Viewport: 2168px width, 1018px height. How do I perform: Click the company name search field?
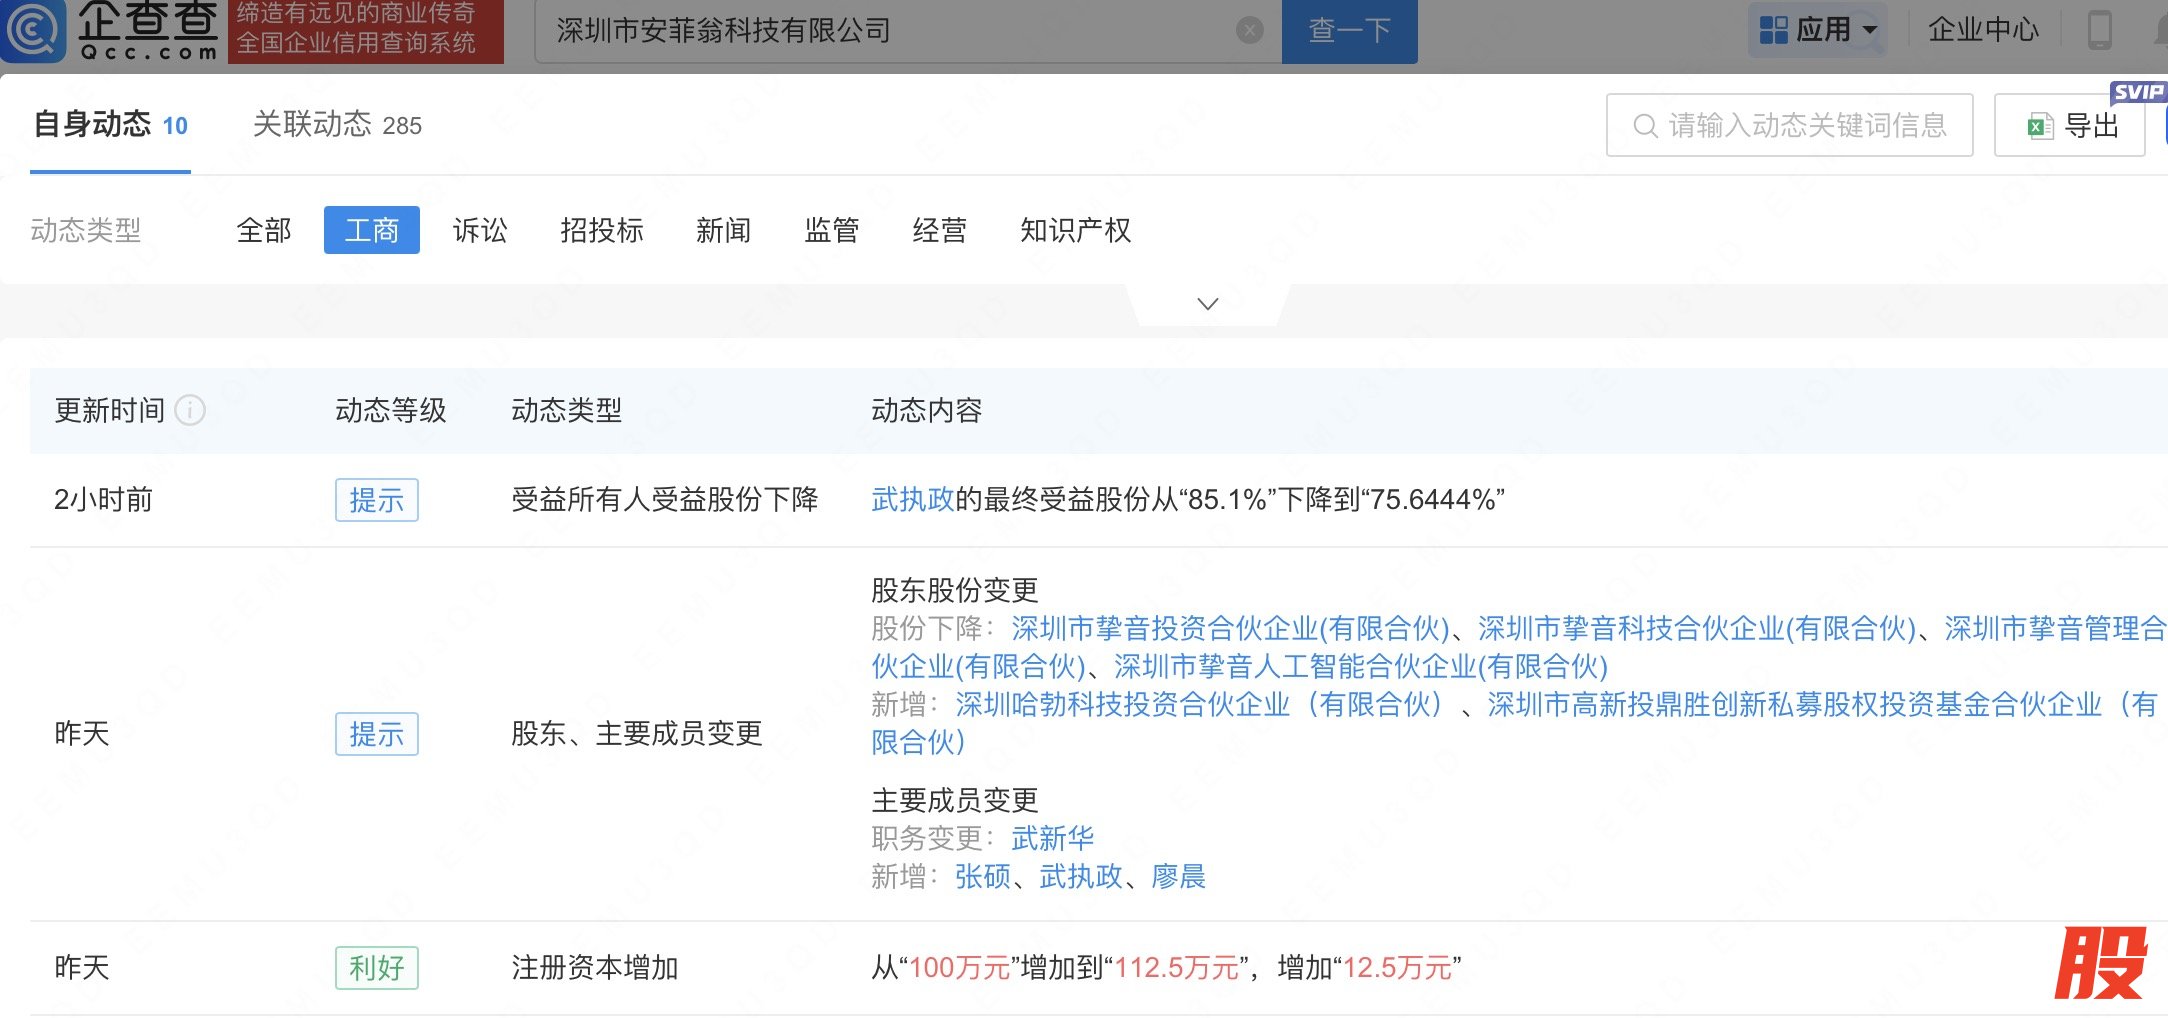click(890, 31)
